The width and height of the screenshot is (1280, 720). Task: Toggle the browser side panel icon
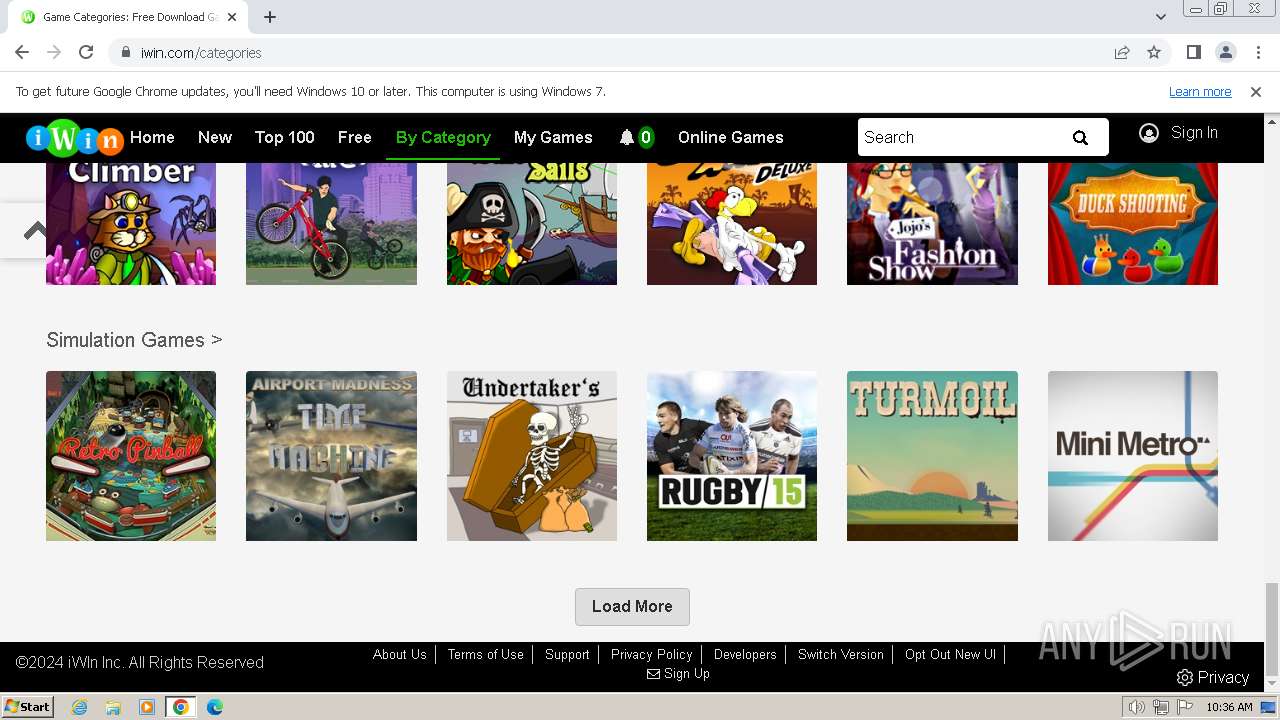(x=1194, y=53)
